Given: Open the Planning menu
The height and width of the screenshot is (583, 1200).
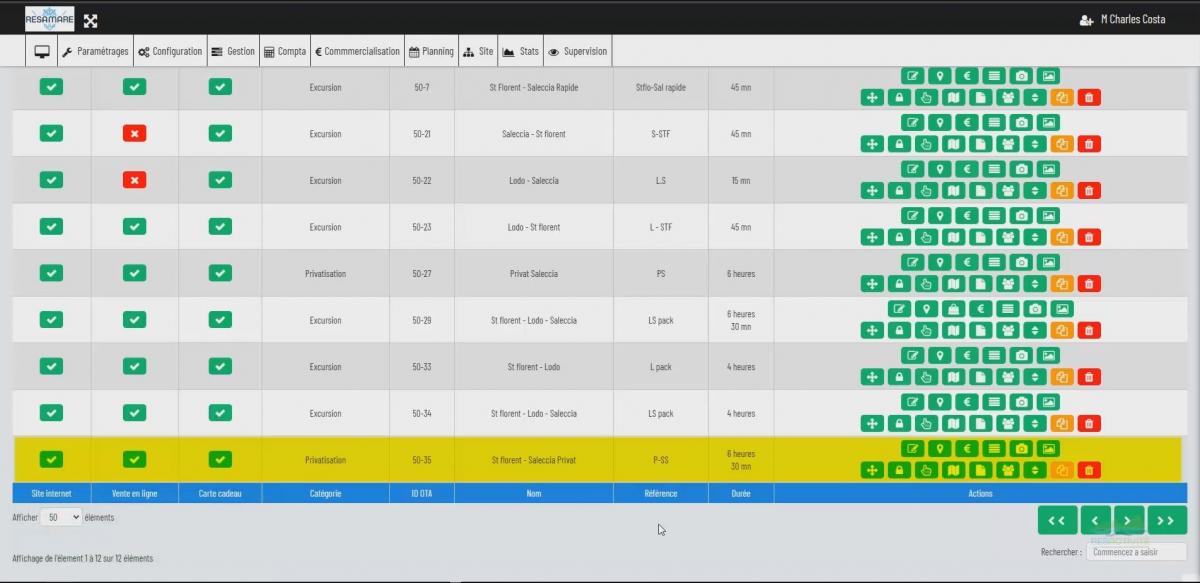Looking at the screenshot, I should (x=431, y=52).
